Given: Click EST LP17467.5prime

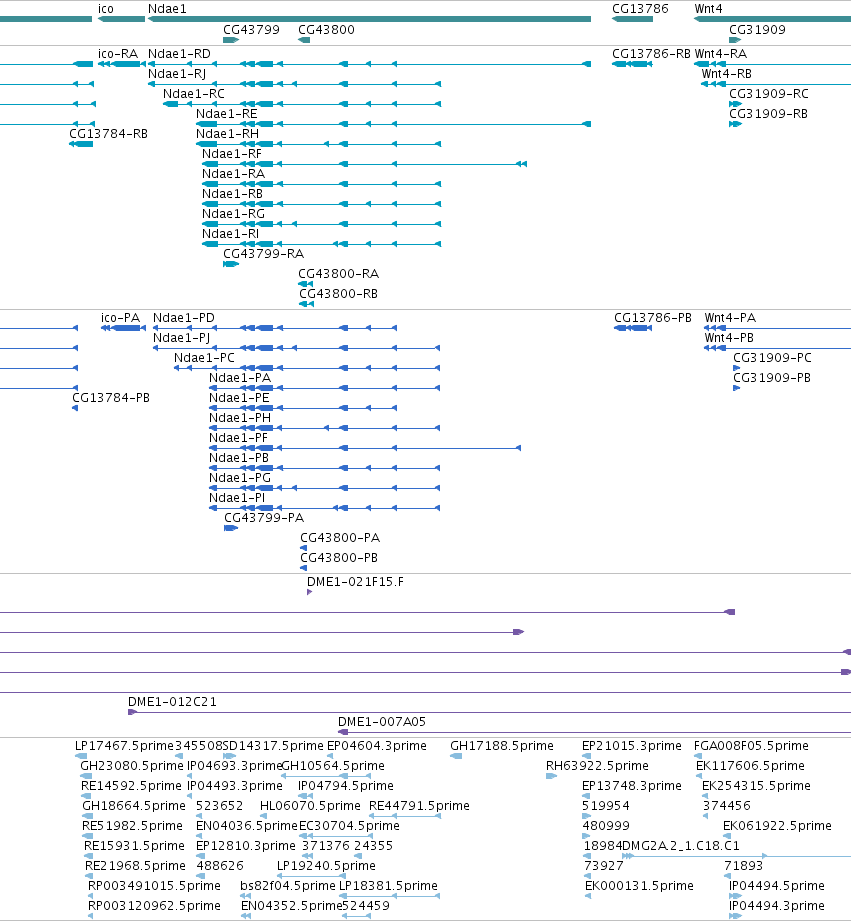Looking at the screenshot, I should [81, 756].
